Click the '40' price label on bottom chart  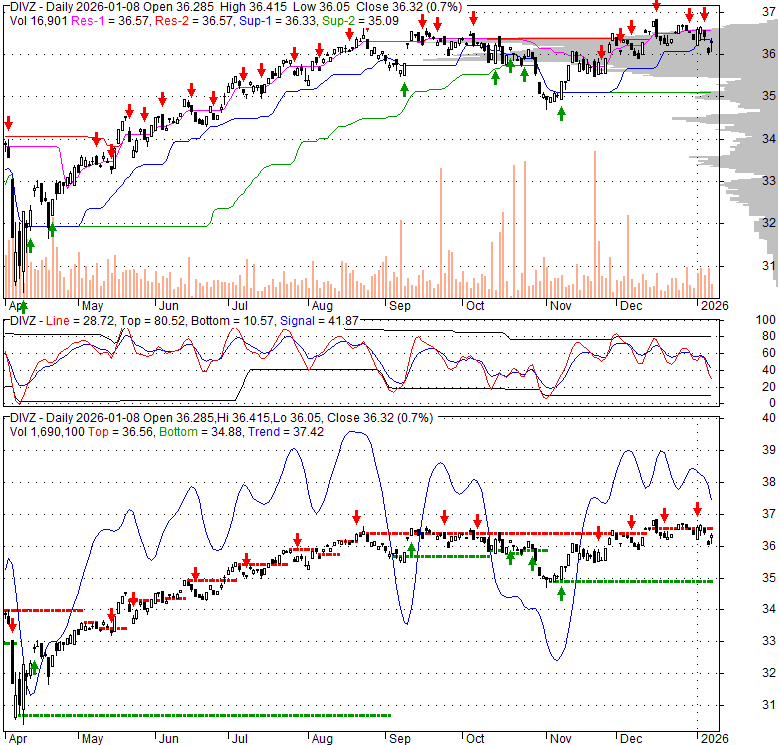(x=769, y=418)
